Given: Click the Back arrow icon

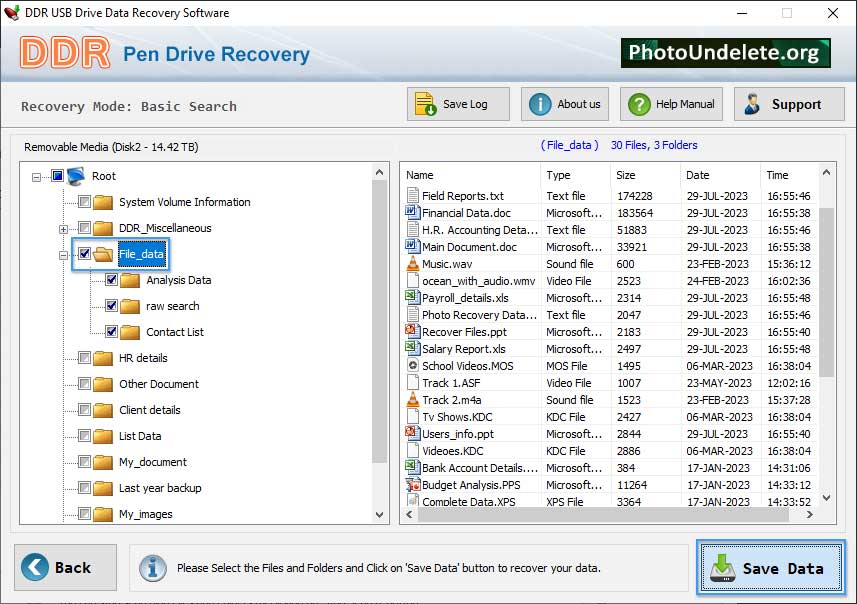Looking at the screenshot, I should coord(35,567).
